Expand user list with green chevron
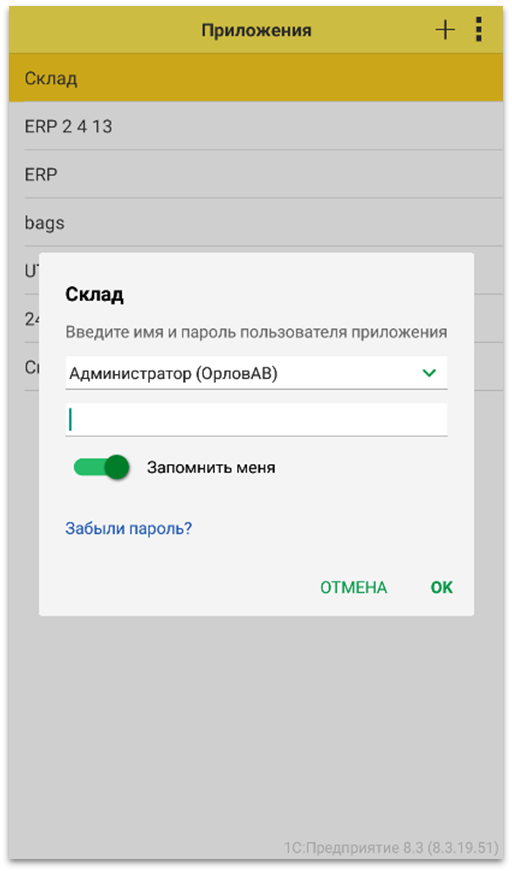The image size is (512, 871). pyautogui.click(x=429, y=373)
